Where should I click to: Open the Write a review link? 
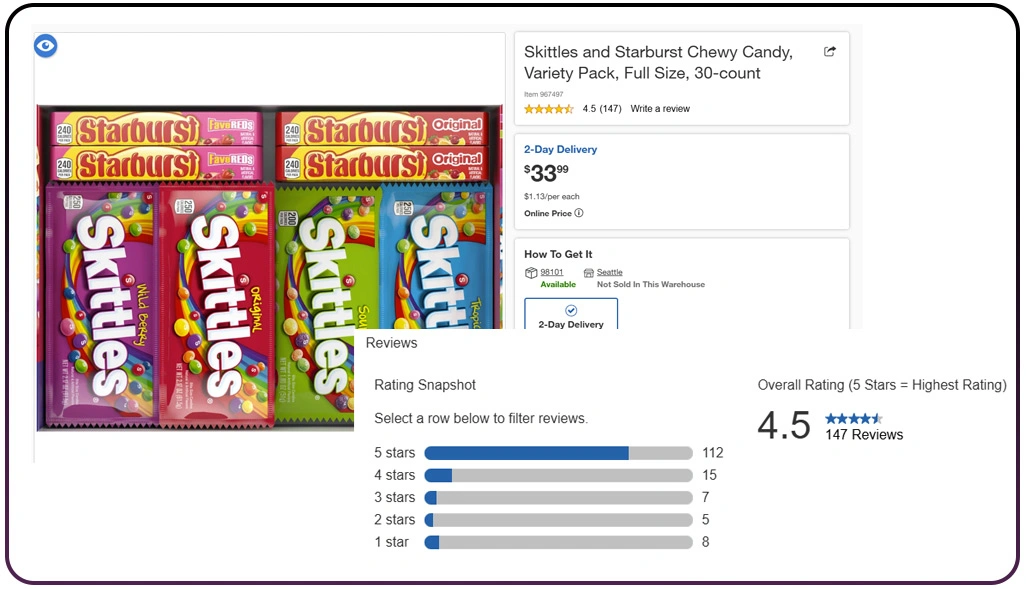coord(660,109)
